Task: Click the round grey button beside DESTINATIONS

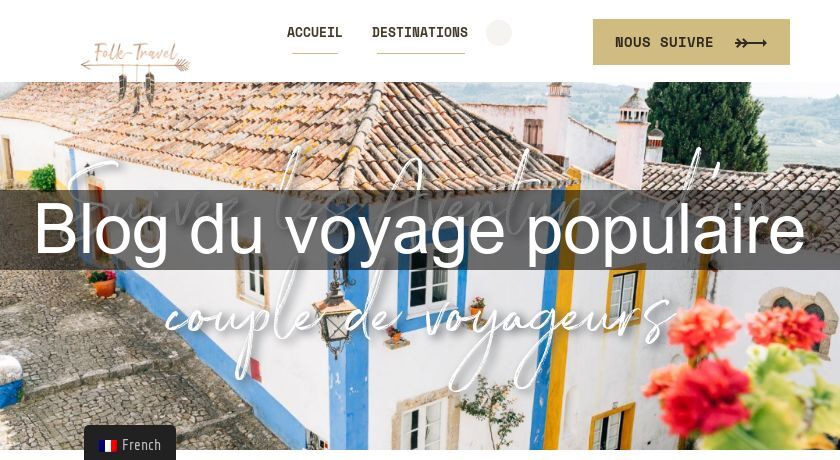Action: click(499, 33)
